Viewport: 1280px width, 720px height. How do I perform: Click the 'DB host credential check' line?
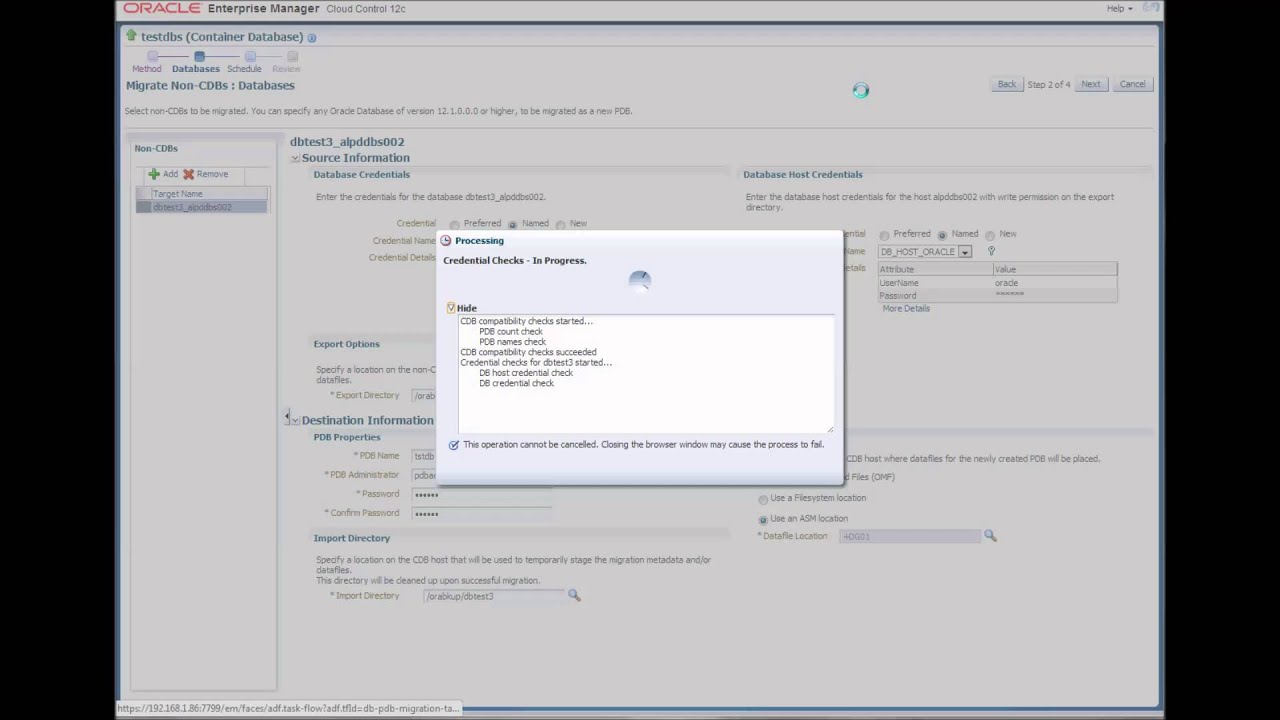click(x=526, y=373)
